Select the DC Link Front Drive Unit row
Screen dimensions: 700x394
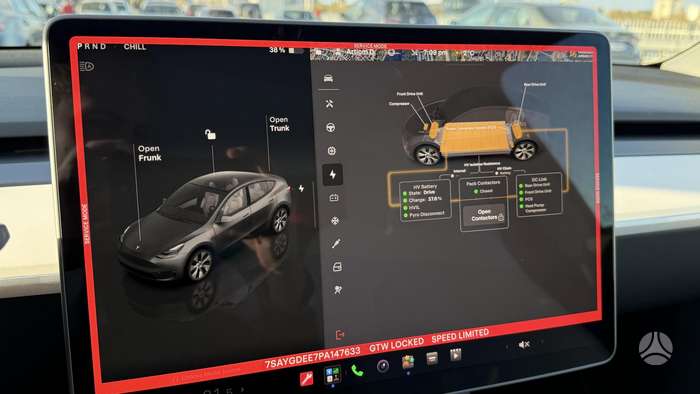click(x=536, y=192)
